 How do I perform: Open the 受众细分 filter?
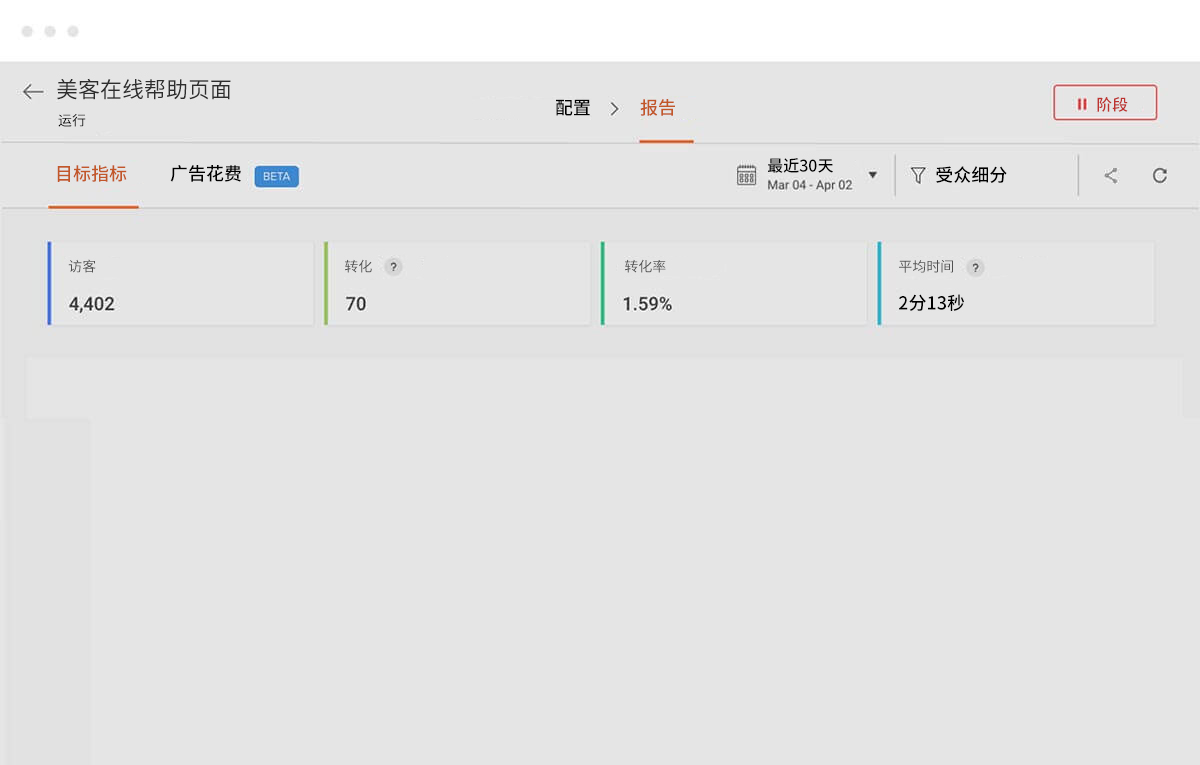point(958,175)
